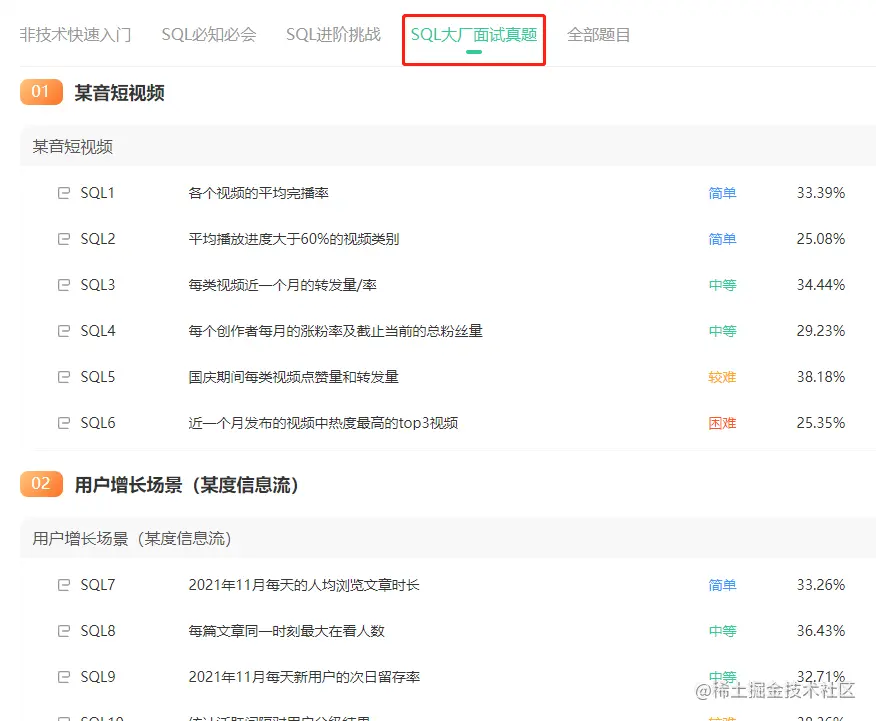The image size is (876, 721).
Task: Open problem 平均播放进度大于60%的视频类别
Action: [294, 239]
